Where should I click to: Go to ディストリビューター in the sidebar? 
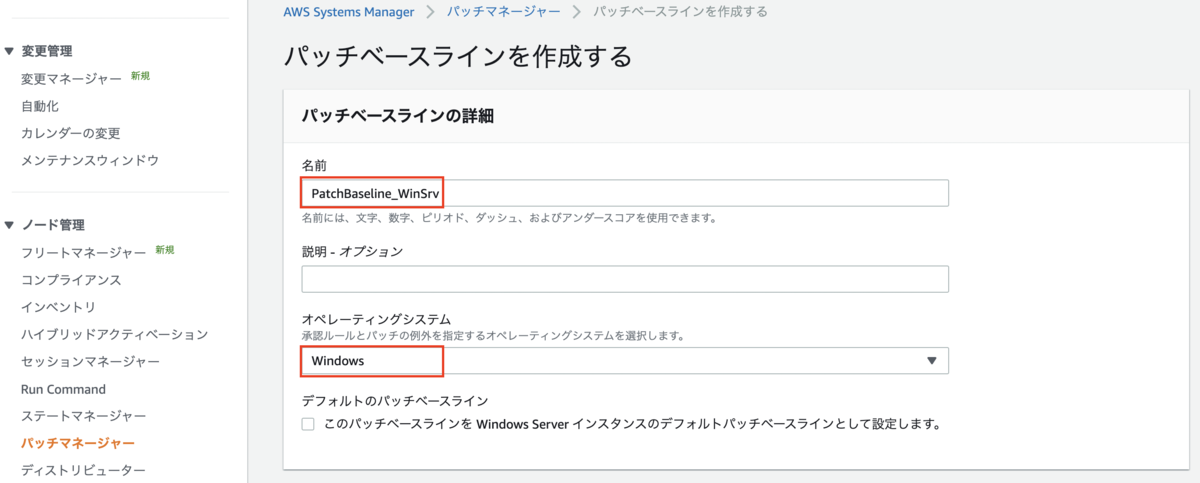coord(84,470)
